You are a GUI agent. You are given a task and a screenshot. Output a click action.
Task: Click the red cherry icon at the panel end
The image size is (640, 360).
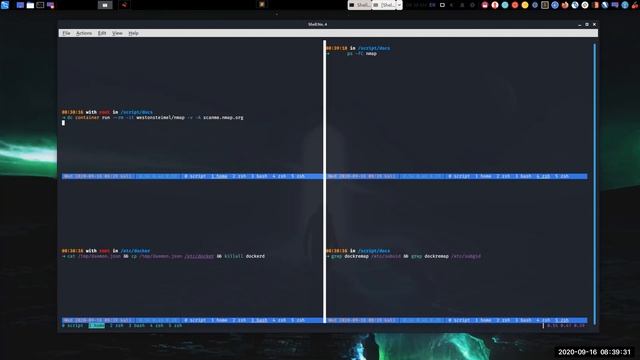tap(635, 5)
